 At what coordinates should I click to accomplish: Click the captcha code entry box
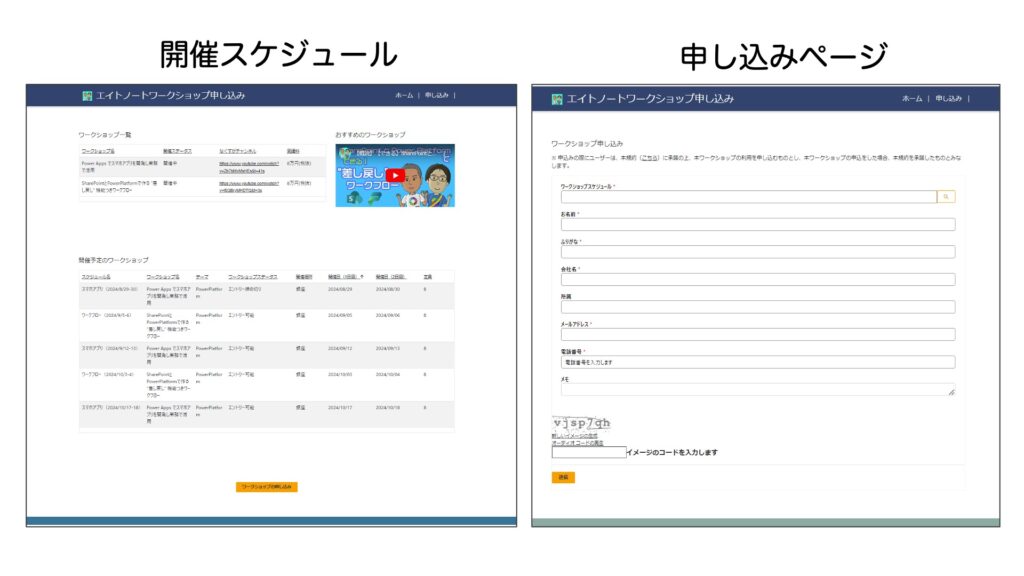click(x=588, y=452)
